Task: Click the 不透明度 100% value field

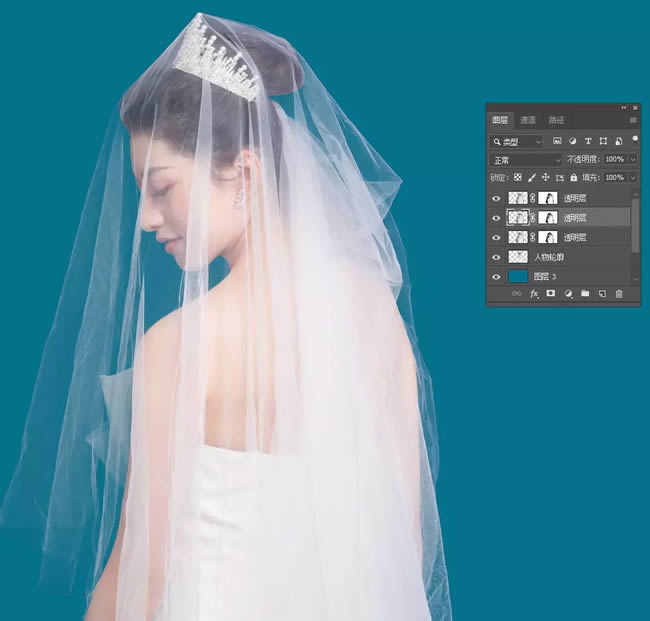Action: (615, 159)
